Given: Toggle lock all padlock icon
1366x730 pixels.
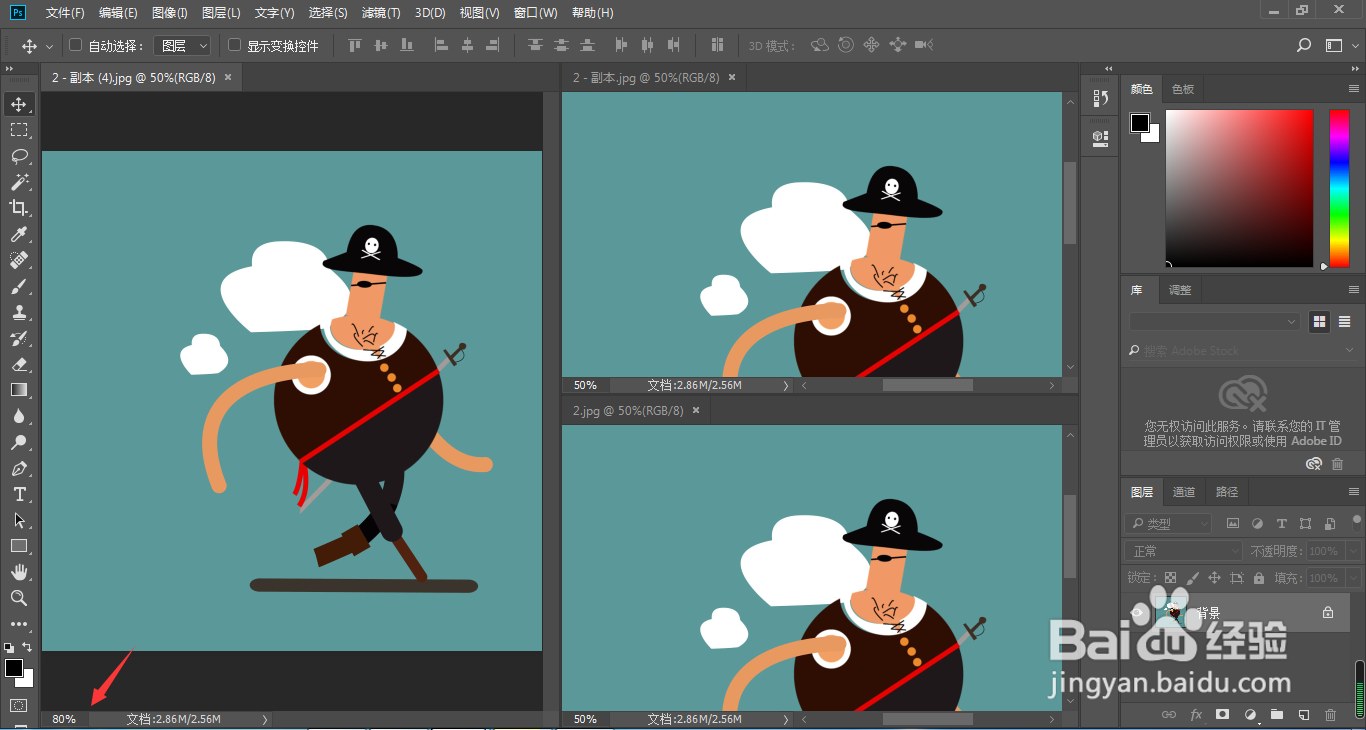Looking at the screenshot, I should (1258, 578).
